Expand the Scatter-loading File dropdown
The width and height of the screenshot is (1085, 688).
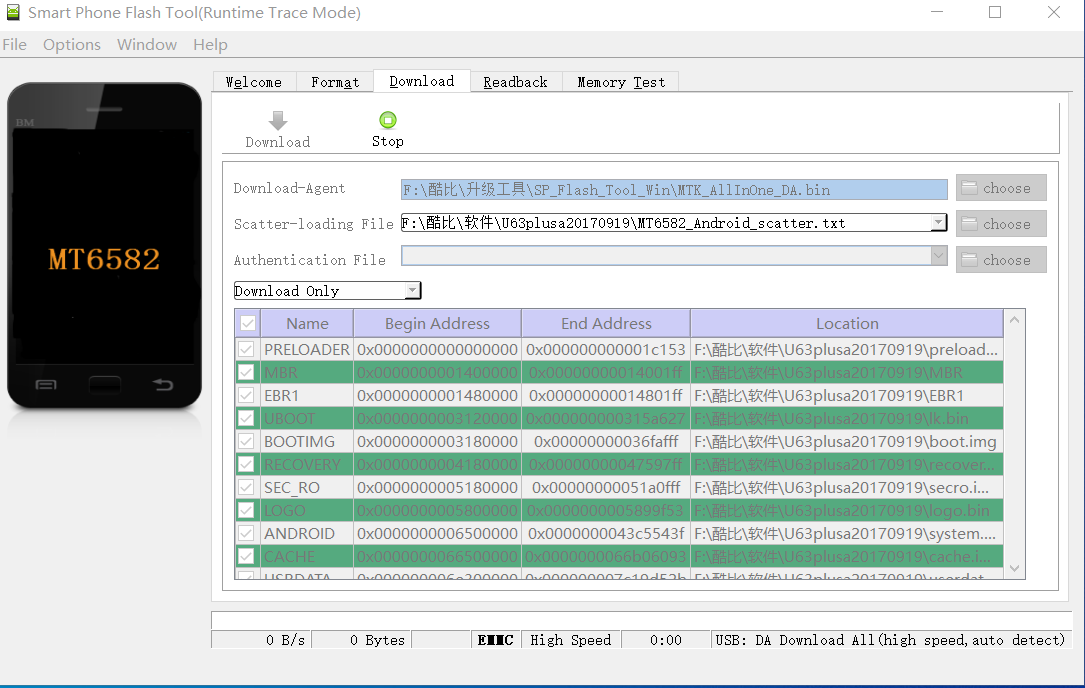[938, 223]
